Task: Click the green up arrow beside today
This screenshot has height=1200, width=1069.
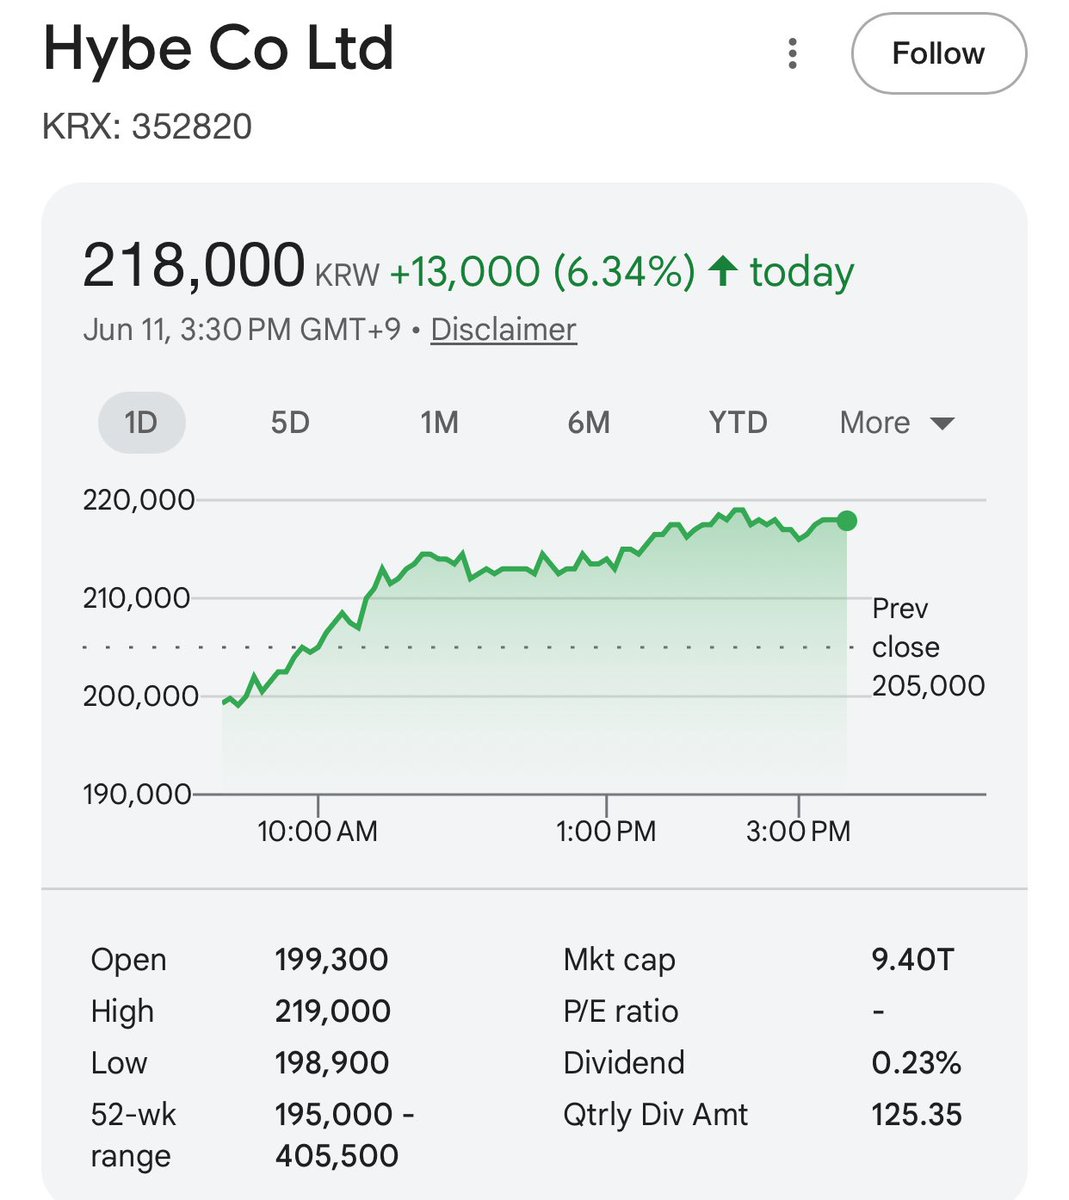Action: [x=723, y=271]
